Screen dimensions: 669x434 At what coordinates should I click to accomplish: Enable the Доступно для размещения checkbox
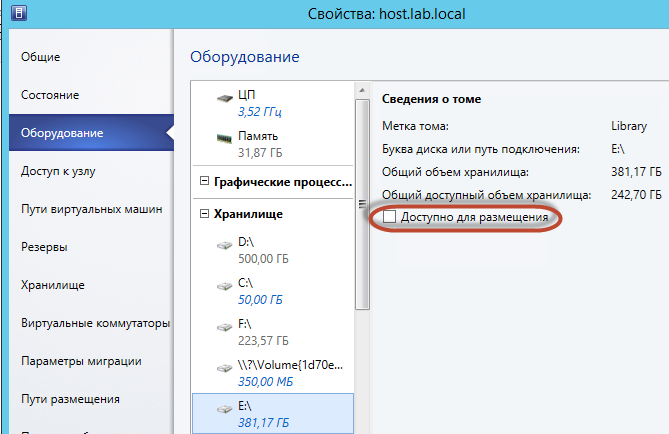[x=390, y=217]
